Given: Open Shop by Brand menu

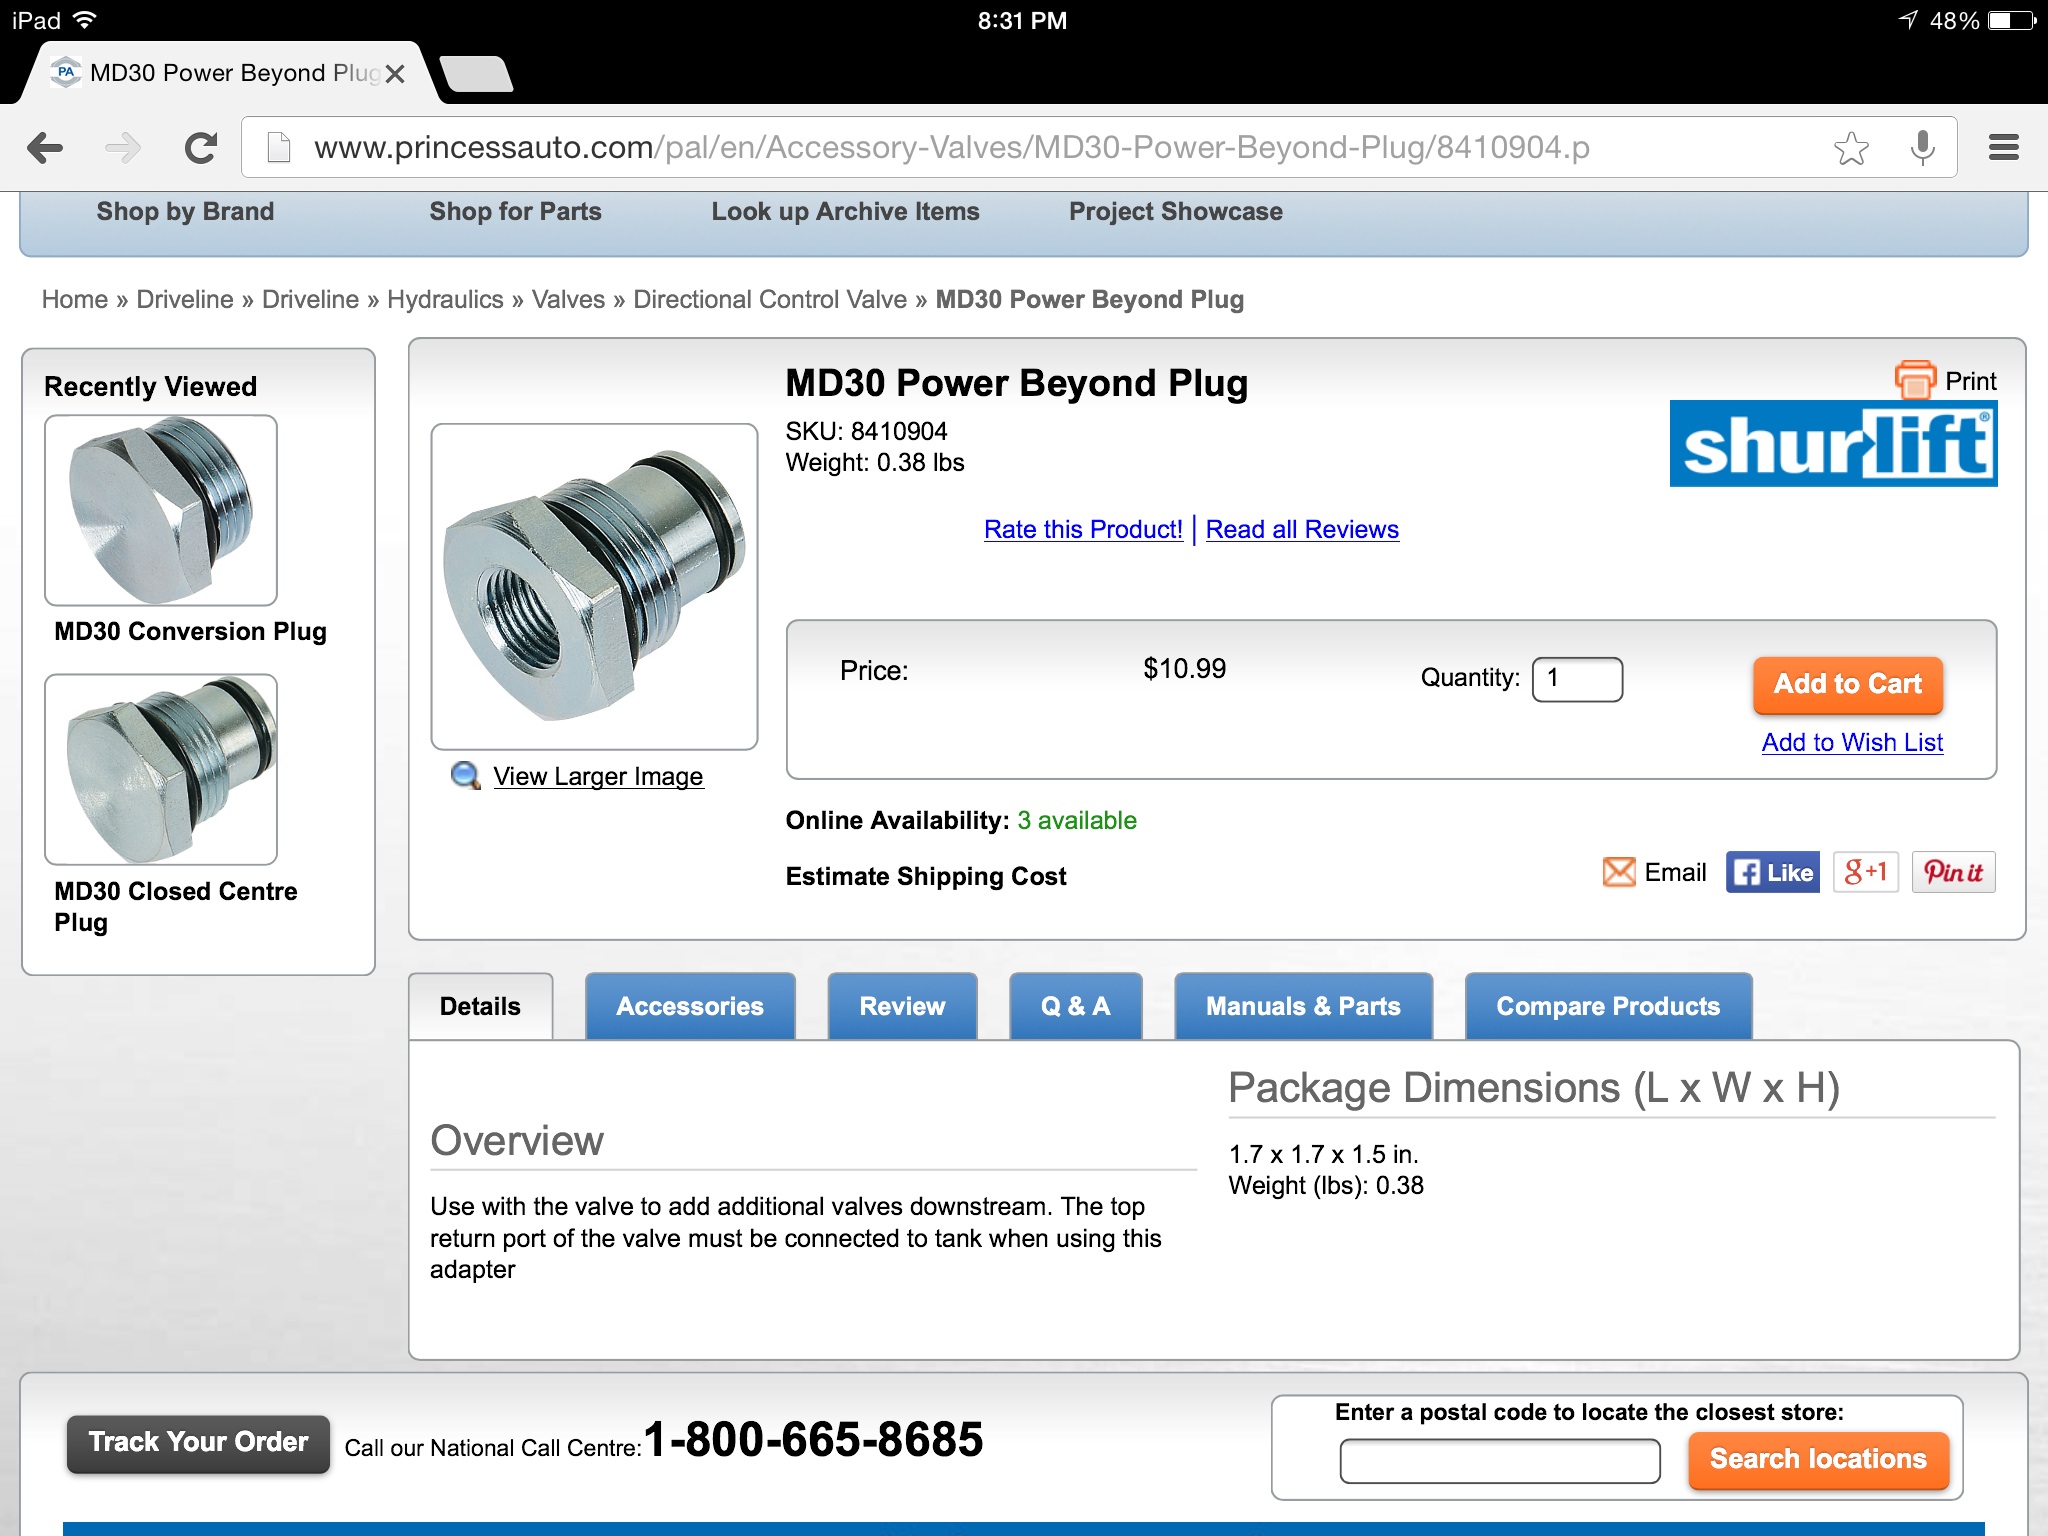Looking at the screenshot, I should coord(185,212).
